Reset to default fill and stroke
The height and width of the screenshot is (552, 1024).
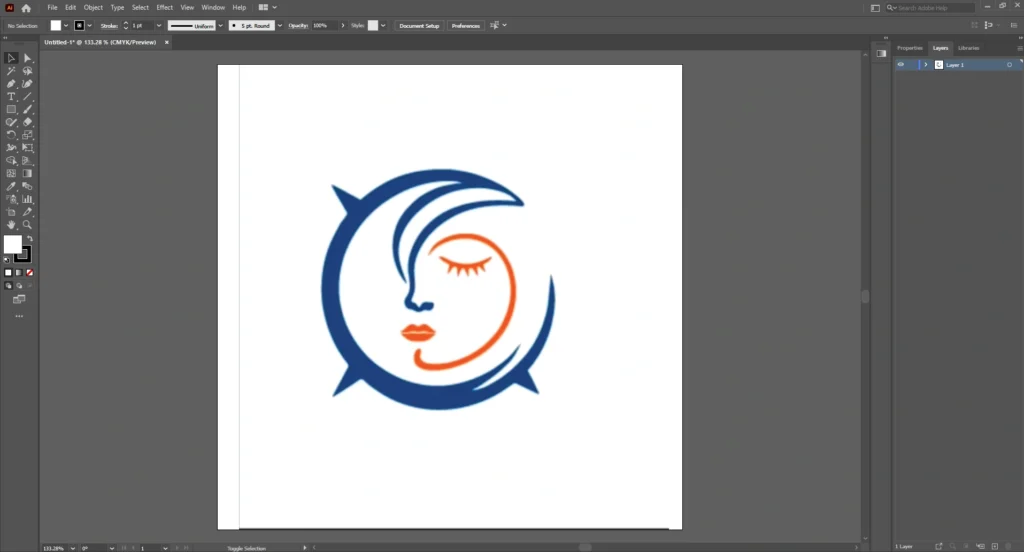coord(7,259)
